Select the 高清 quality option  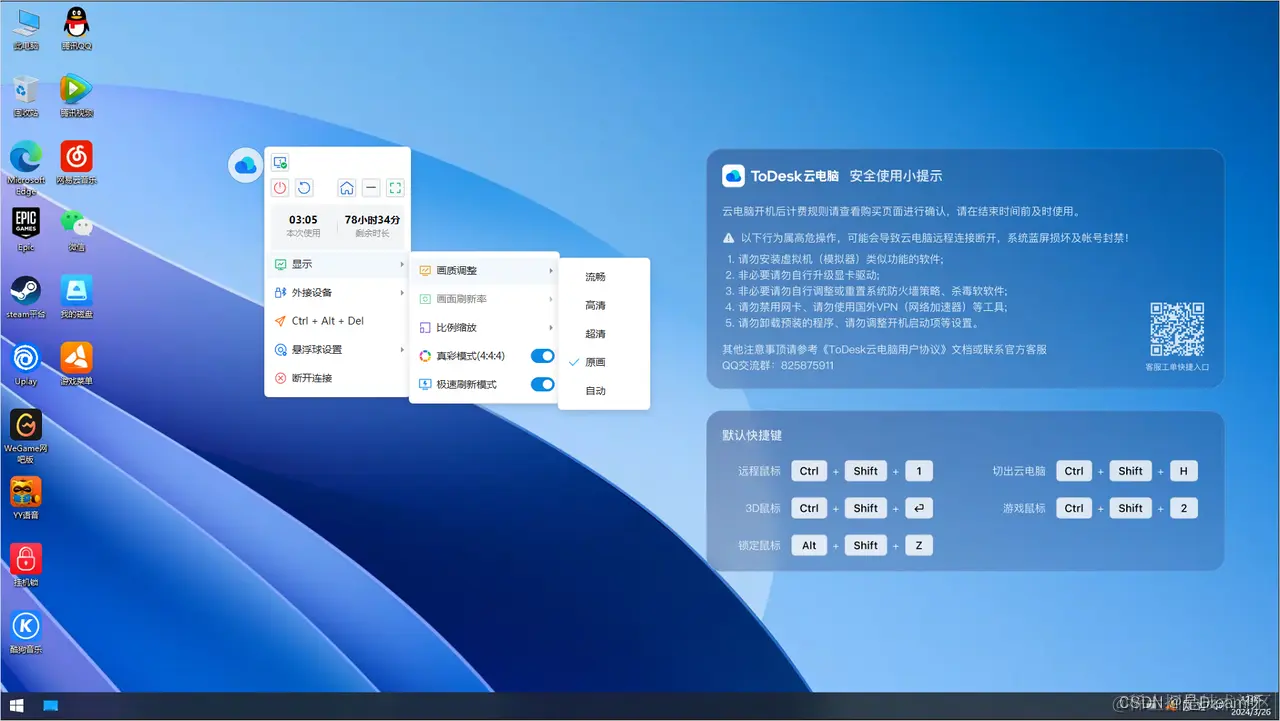point(594,305)
